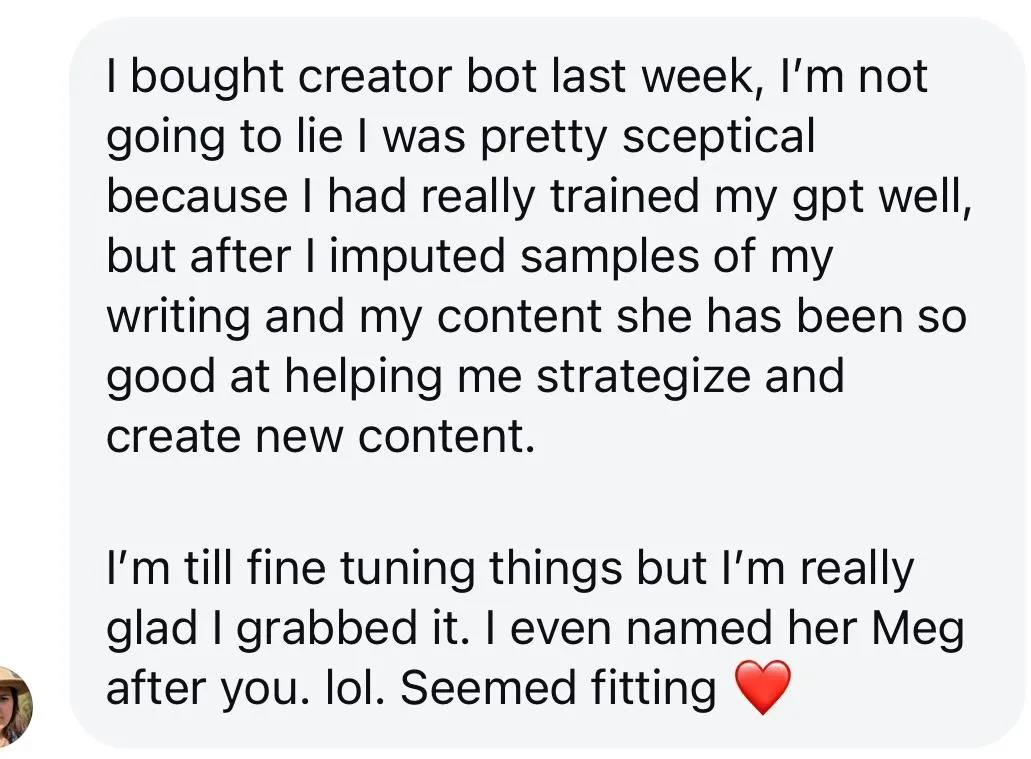Click the text "create new content."

coord(320,436)
